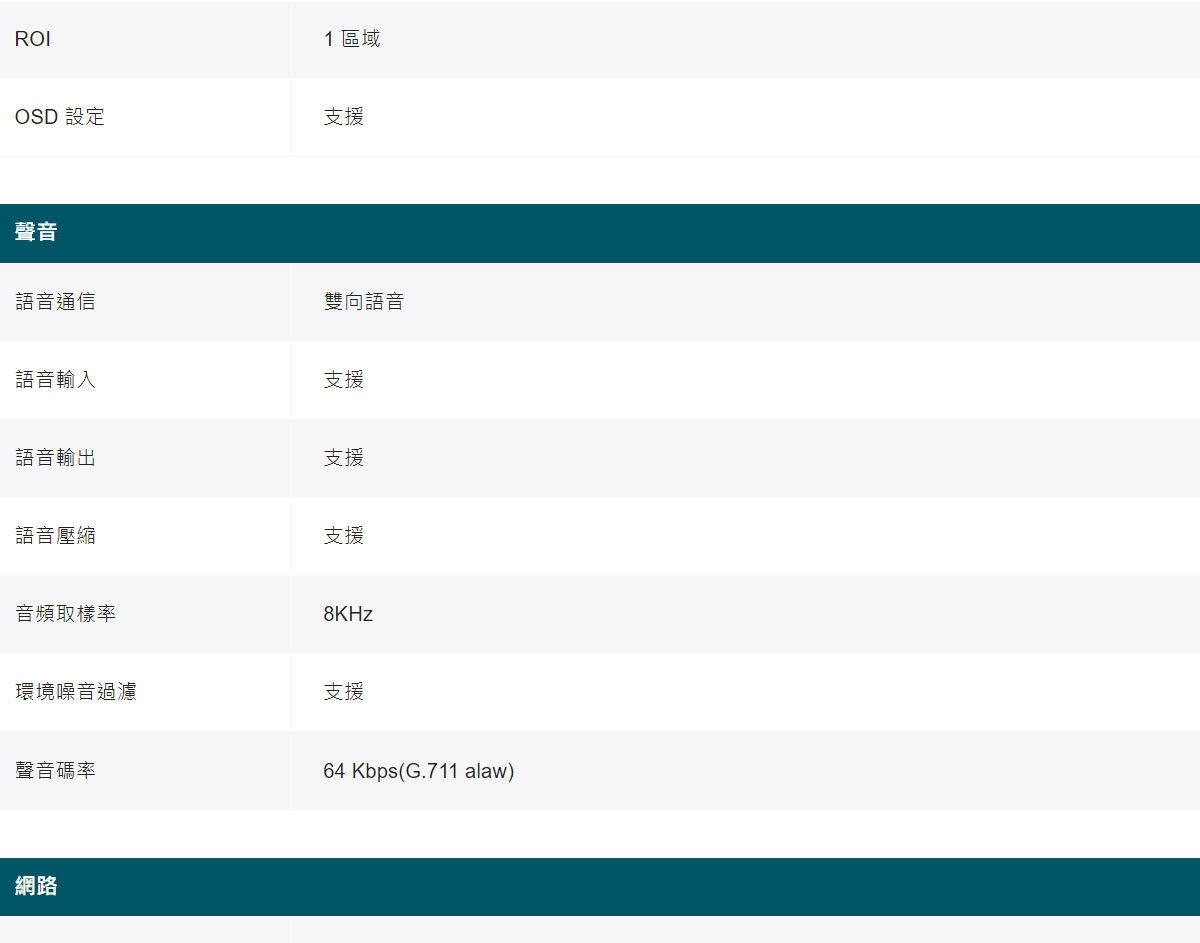Click '支援' value in 語音壓縮 row
Viewport: 1200px width, 943px height.
coord(343,535)
